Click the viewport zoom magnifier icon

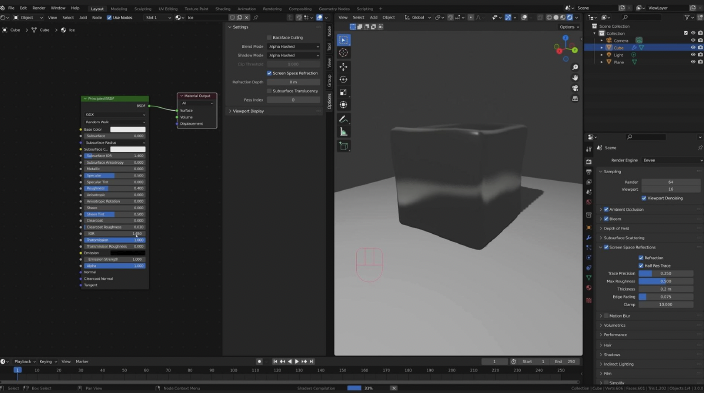(x=575, y=67)
